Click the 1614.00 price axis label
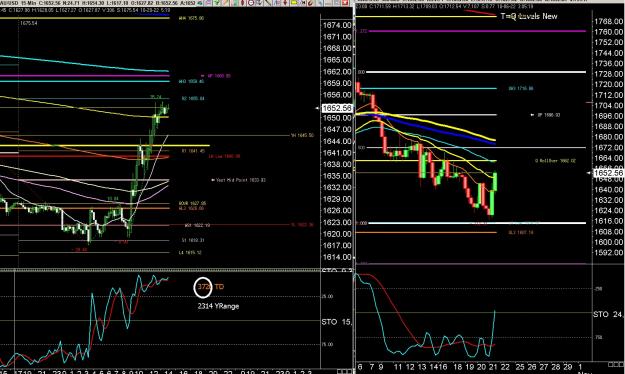This screenshot has height=374, width=625. pos(337,257)
